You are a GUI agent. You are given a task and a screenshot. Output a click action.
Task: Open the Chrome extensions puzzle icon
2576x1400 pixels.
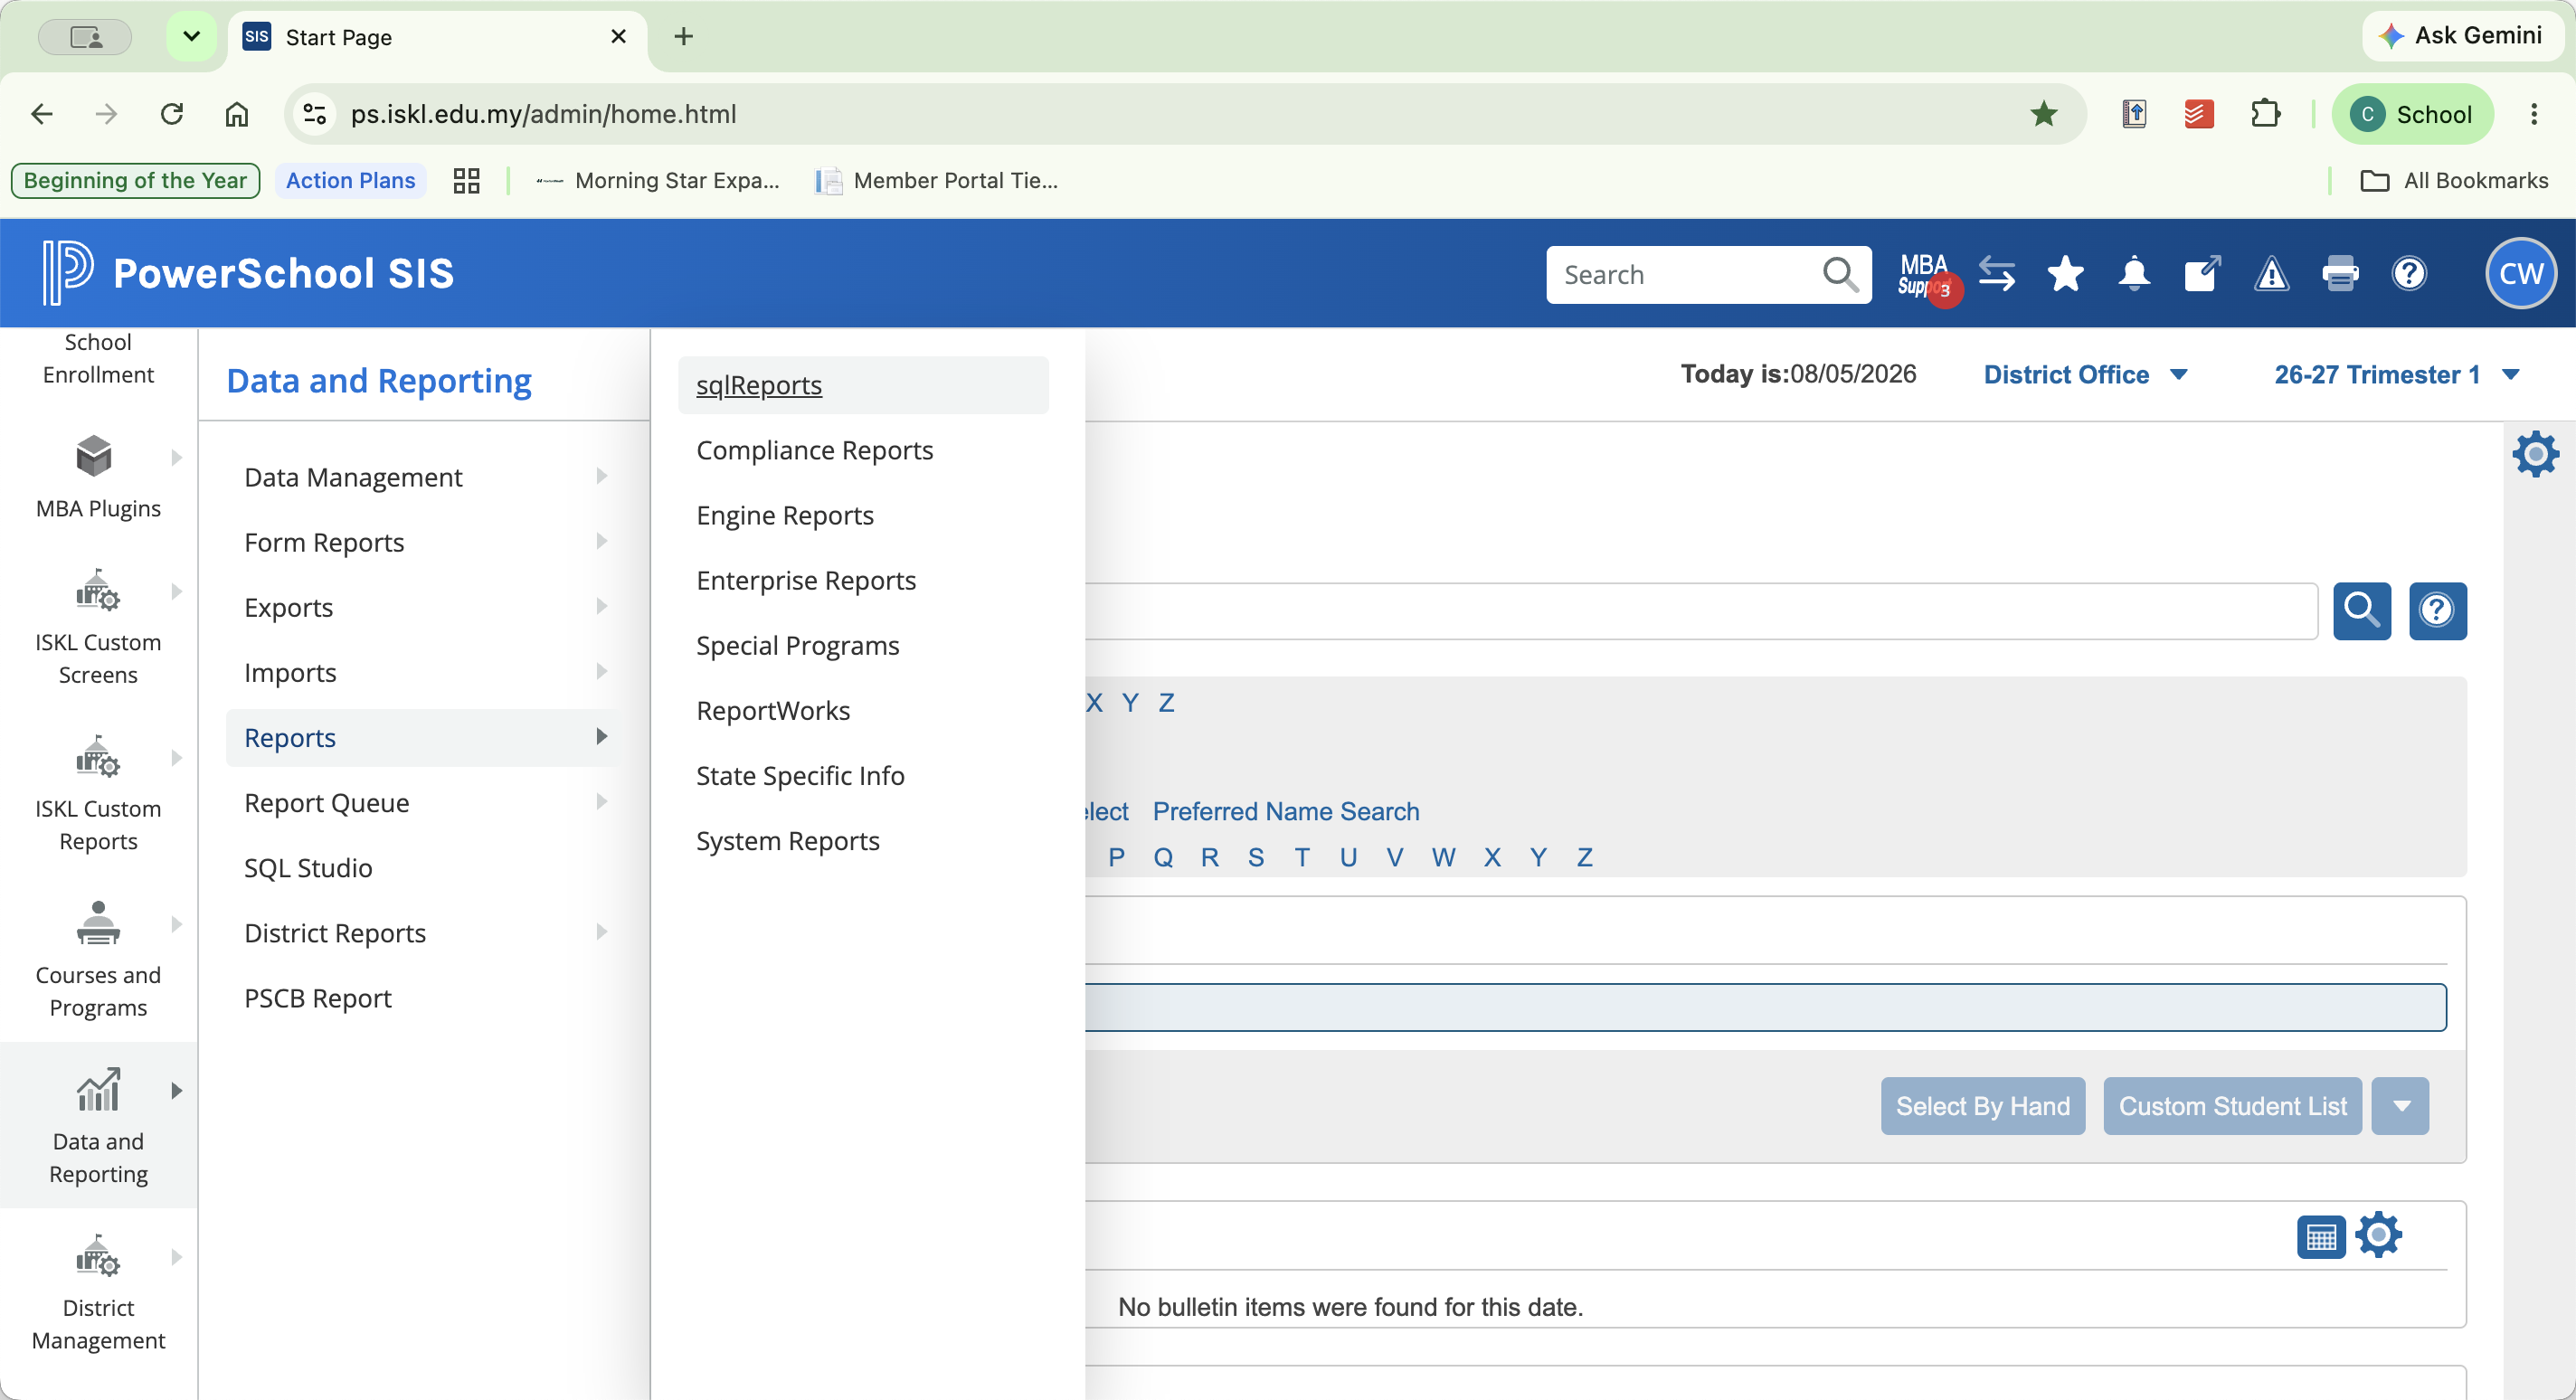pyautogui.click(x=2265, y=114)
